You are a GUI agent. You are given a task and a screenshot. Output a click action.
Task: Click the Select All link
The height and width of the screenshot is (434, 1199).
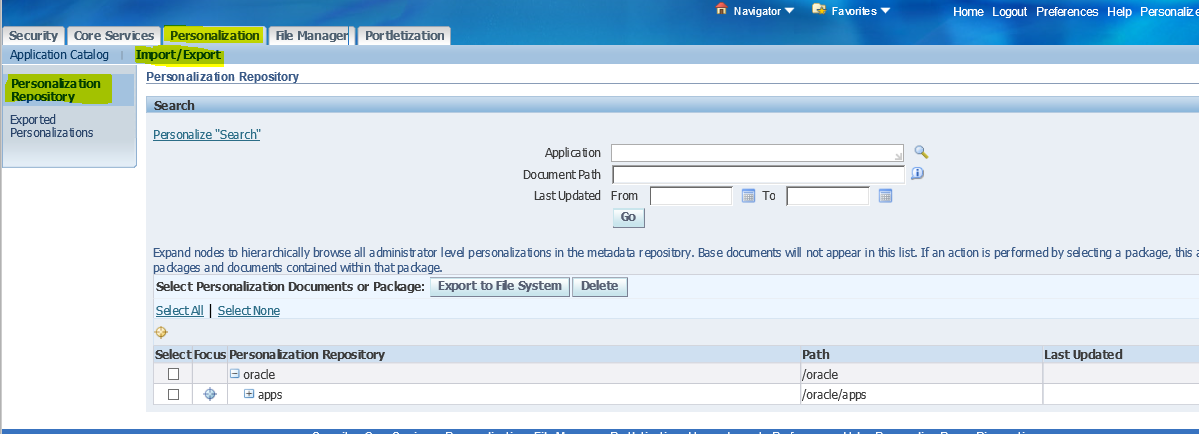[x=180, y=311]
